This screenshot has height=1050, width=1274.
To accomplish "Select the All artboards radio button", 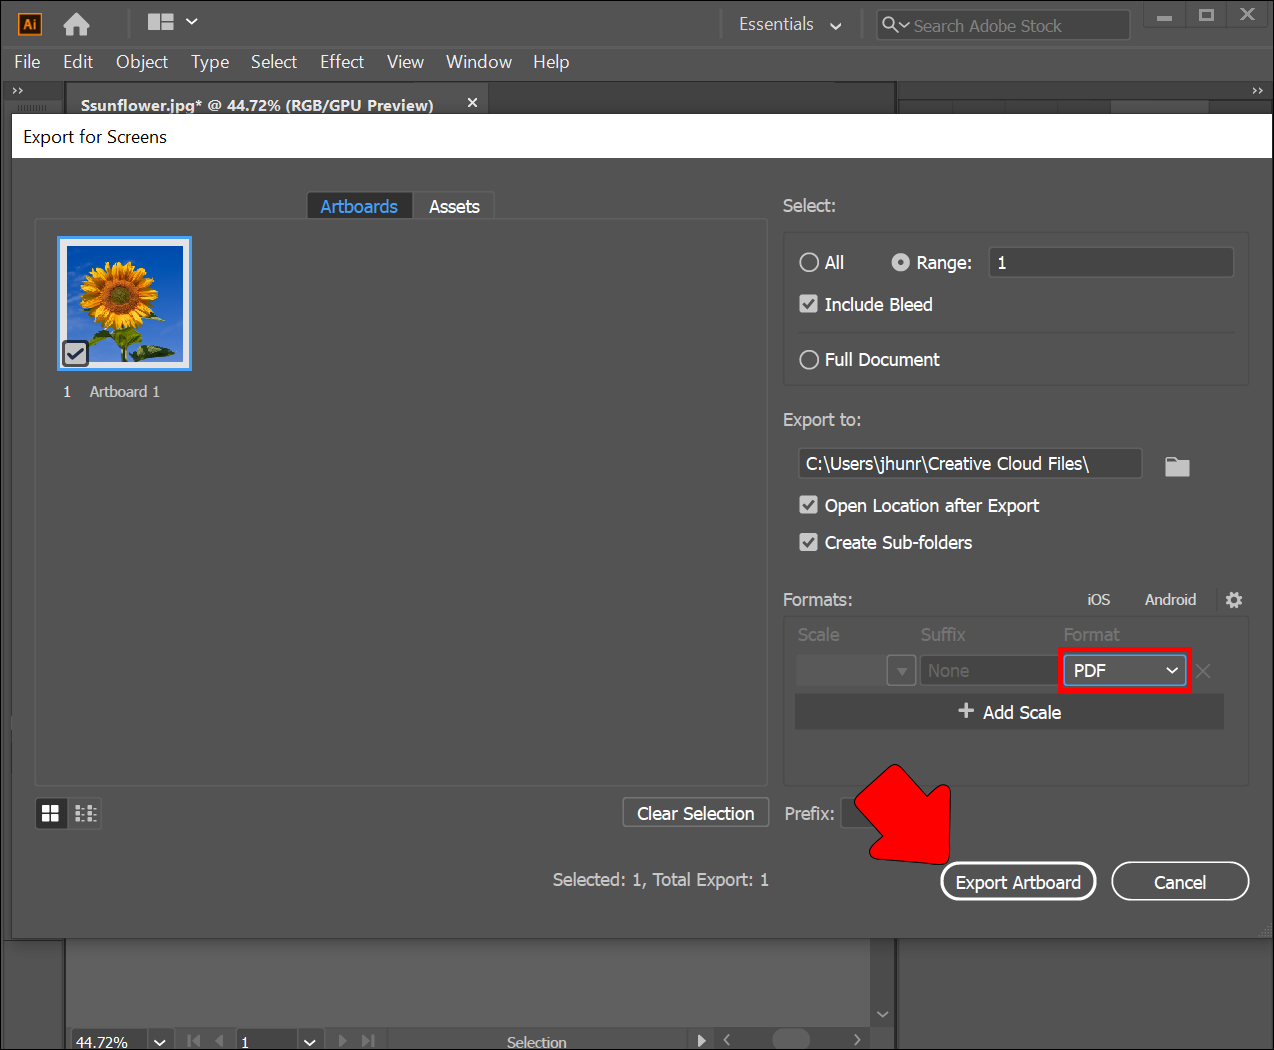I will point(809,262).
